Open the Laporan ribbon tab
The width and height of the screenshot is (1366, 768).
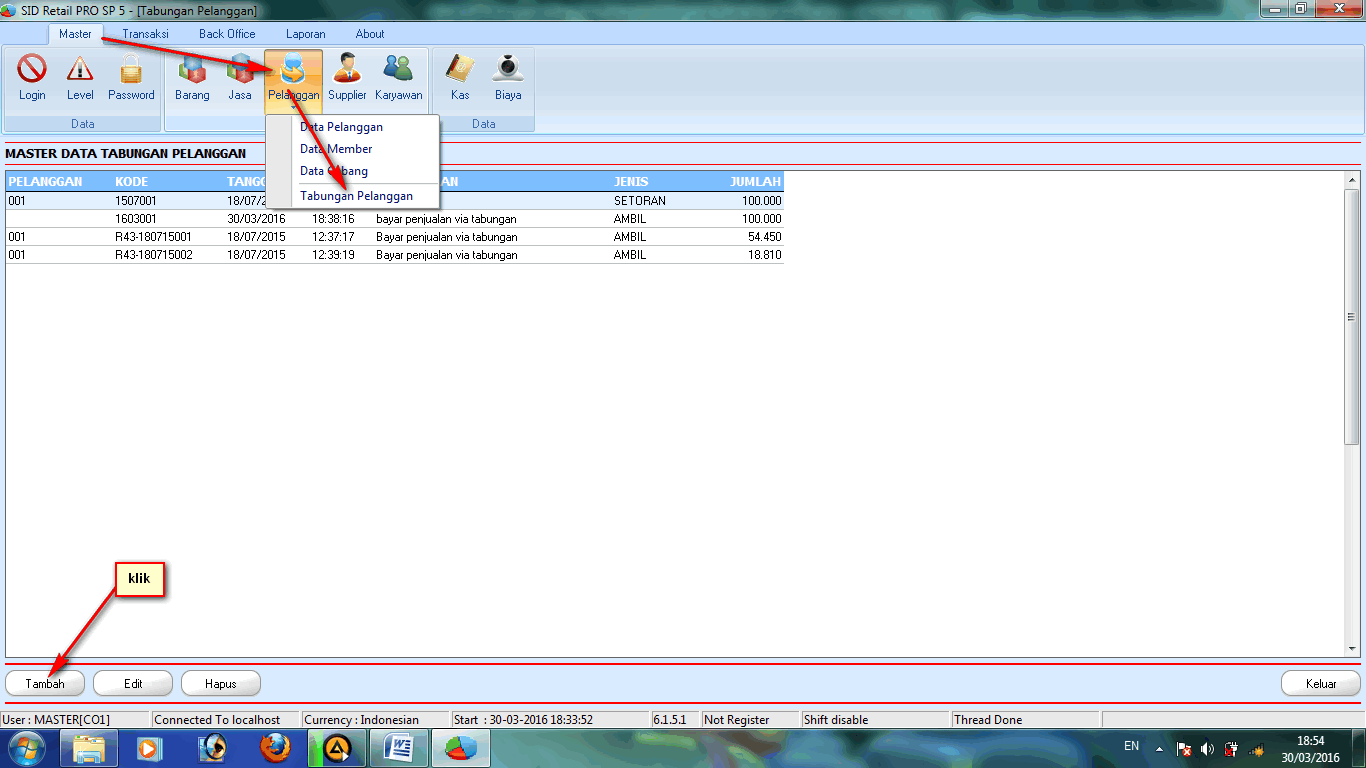click(305, 34)
